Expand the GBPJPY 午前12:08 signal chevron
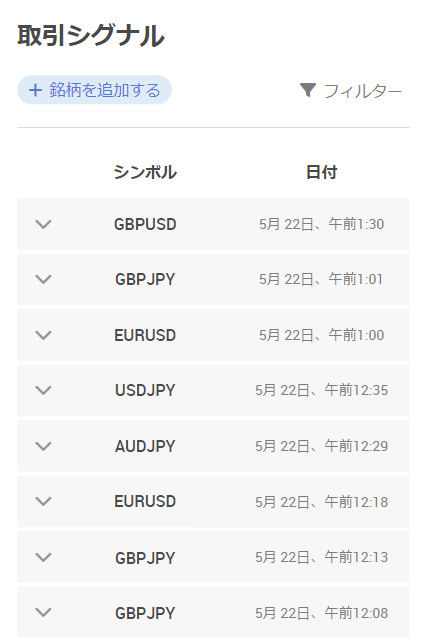426x637 pixels. tap(43, 612)
